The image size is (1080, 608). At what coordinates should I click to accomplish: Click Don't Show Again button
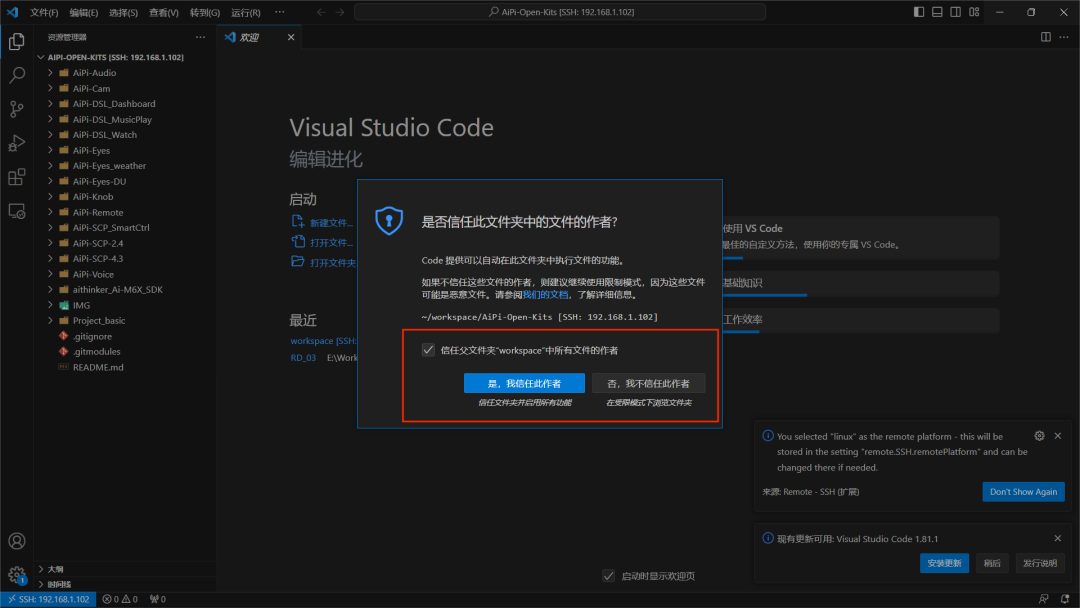pyautogui.click(x=1023, y=492)
